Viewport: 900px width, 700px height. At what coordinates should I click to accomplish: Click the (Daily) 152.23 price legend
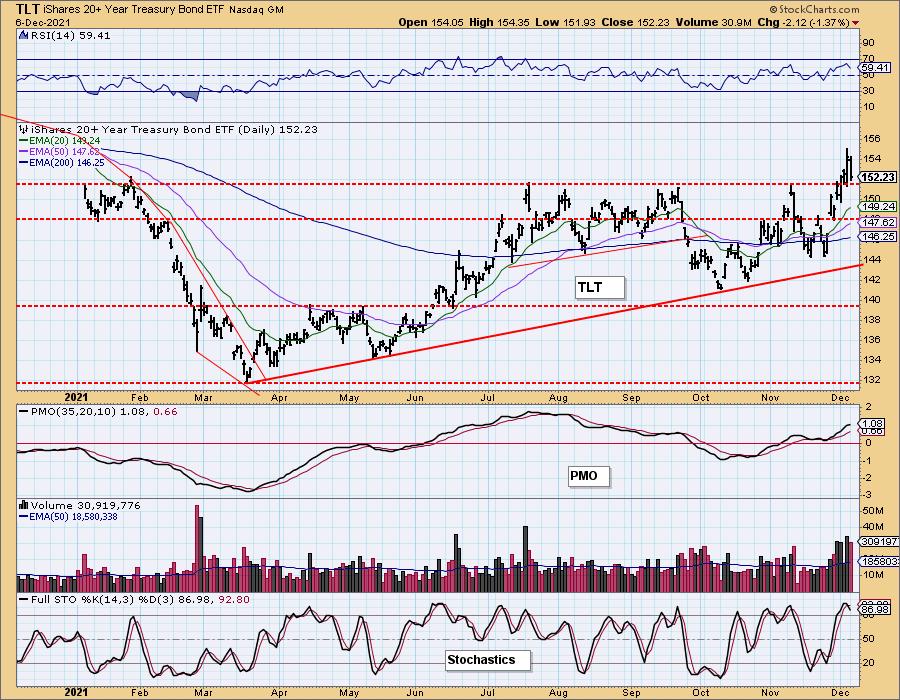277,130
